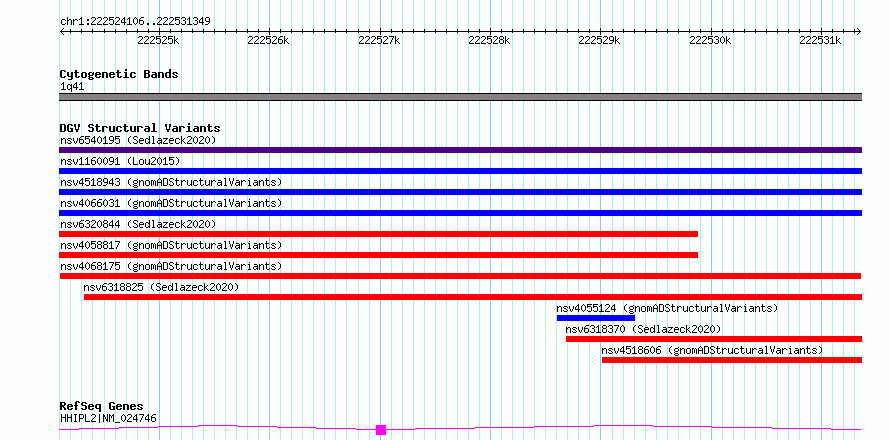Click the Cytogenetic Bands track title
This screenshot has width=890, height=440.
(119, 74)
